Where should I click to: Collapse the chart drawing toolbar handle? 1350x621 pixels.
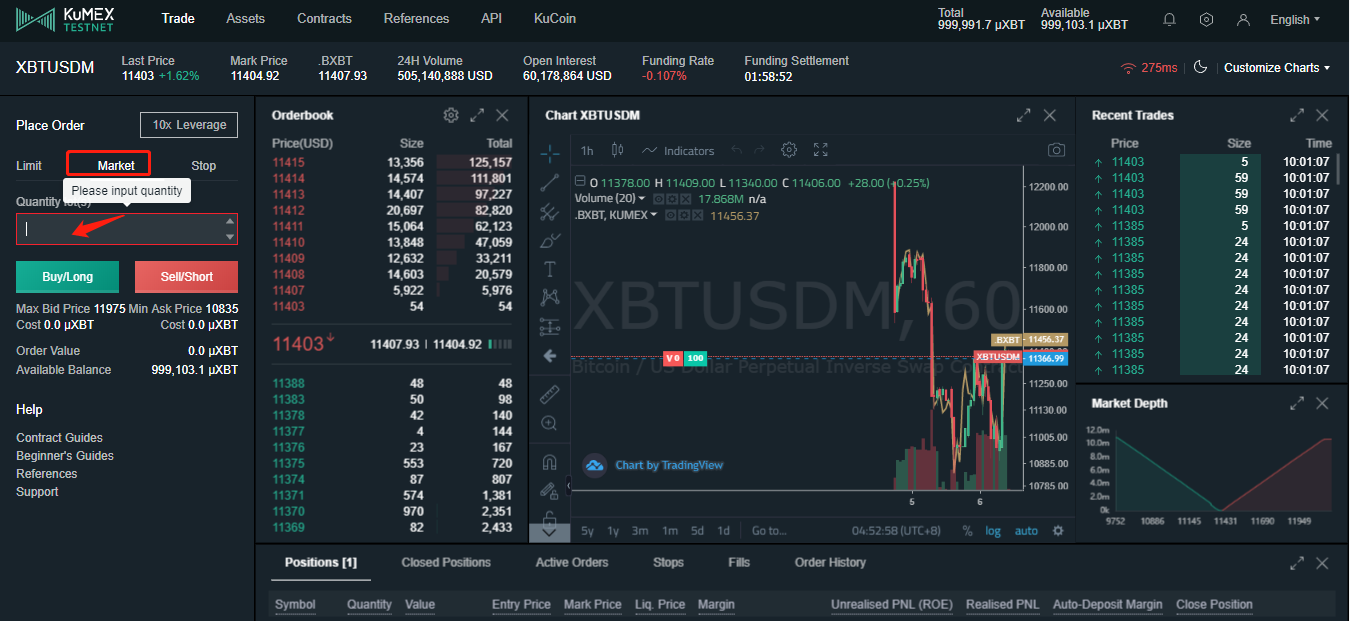click(x=568, y=486)
